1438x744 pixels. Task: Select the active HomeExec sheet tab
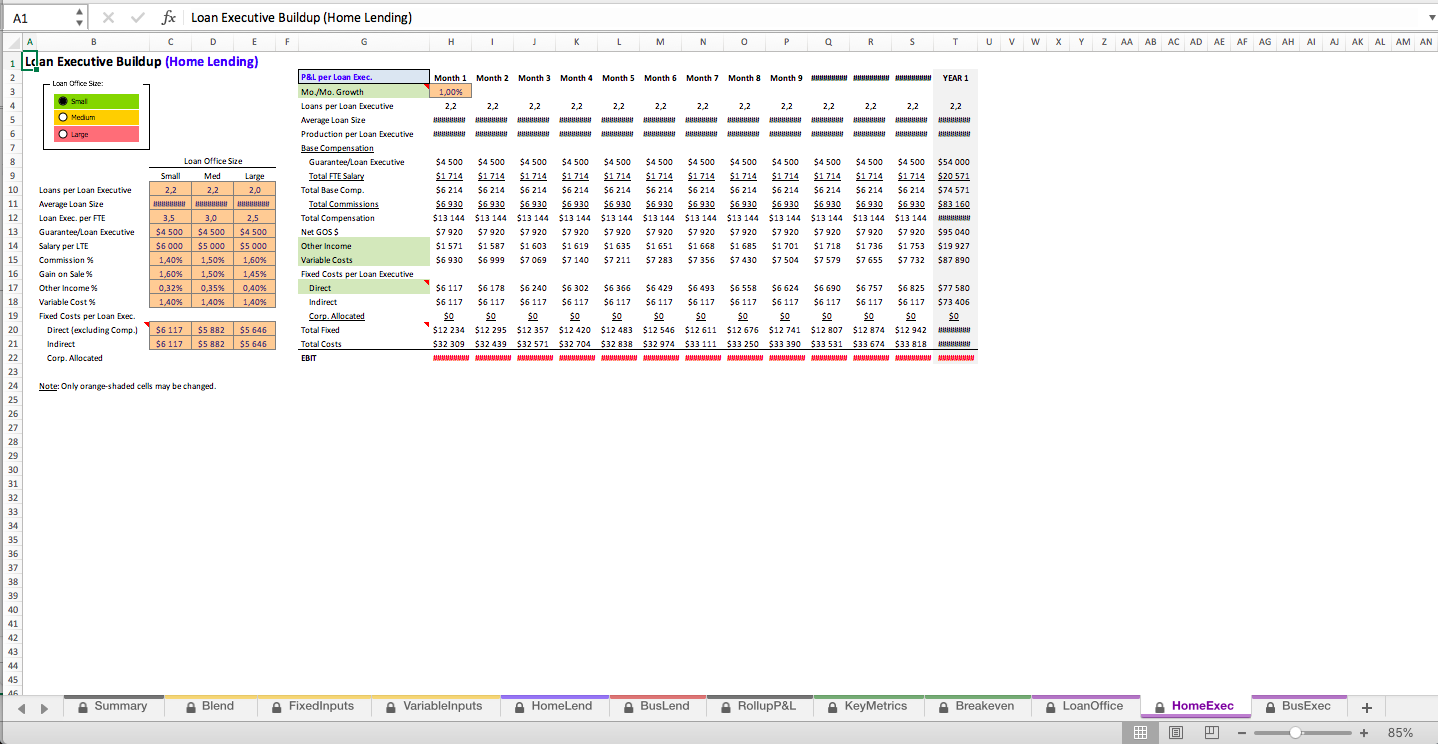point(1194,706)
